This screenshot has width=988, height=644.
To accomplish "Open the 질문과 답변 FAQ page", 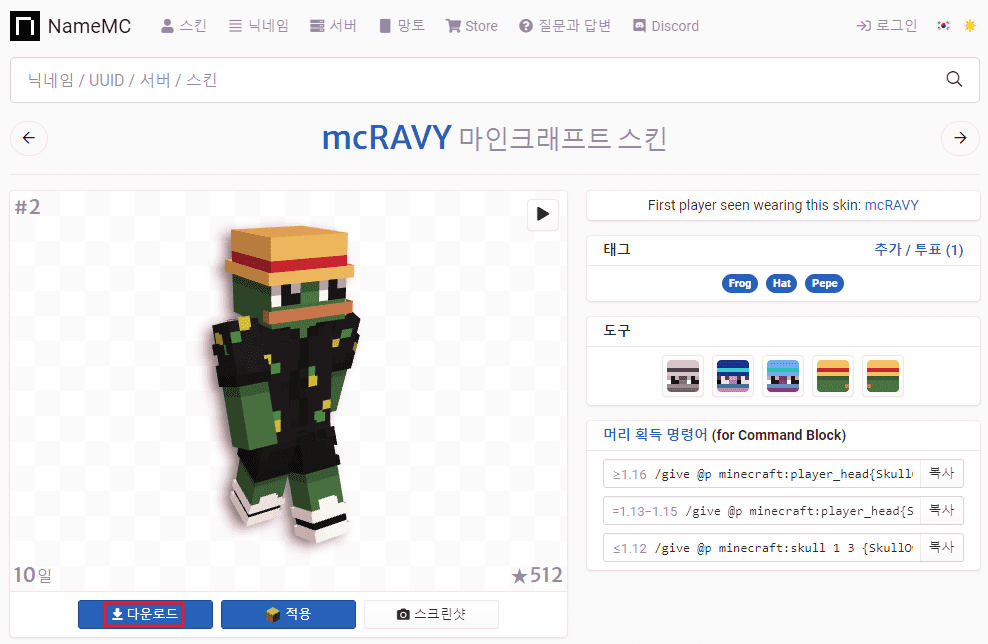I will 565,26.
